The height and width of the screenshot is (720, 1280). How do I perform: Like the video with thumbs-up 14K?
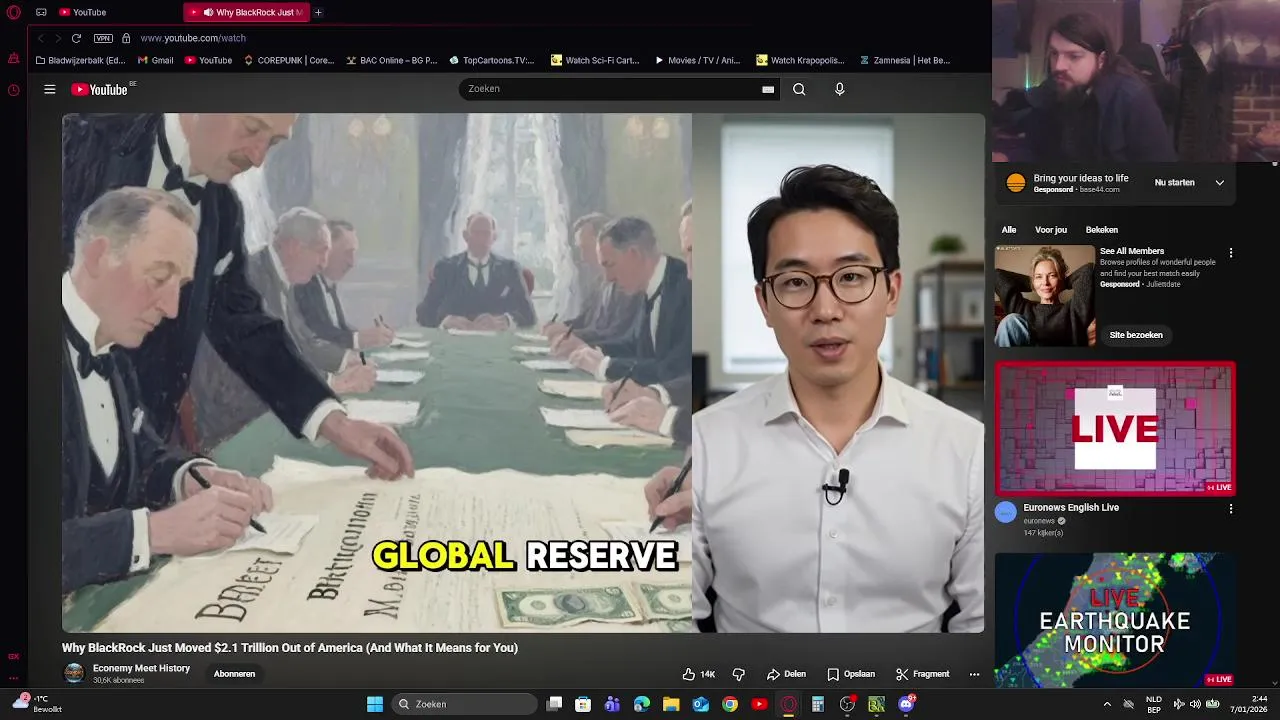click(x=699, y=674)
